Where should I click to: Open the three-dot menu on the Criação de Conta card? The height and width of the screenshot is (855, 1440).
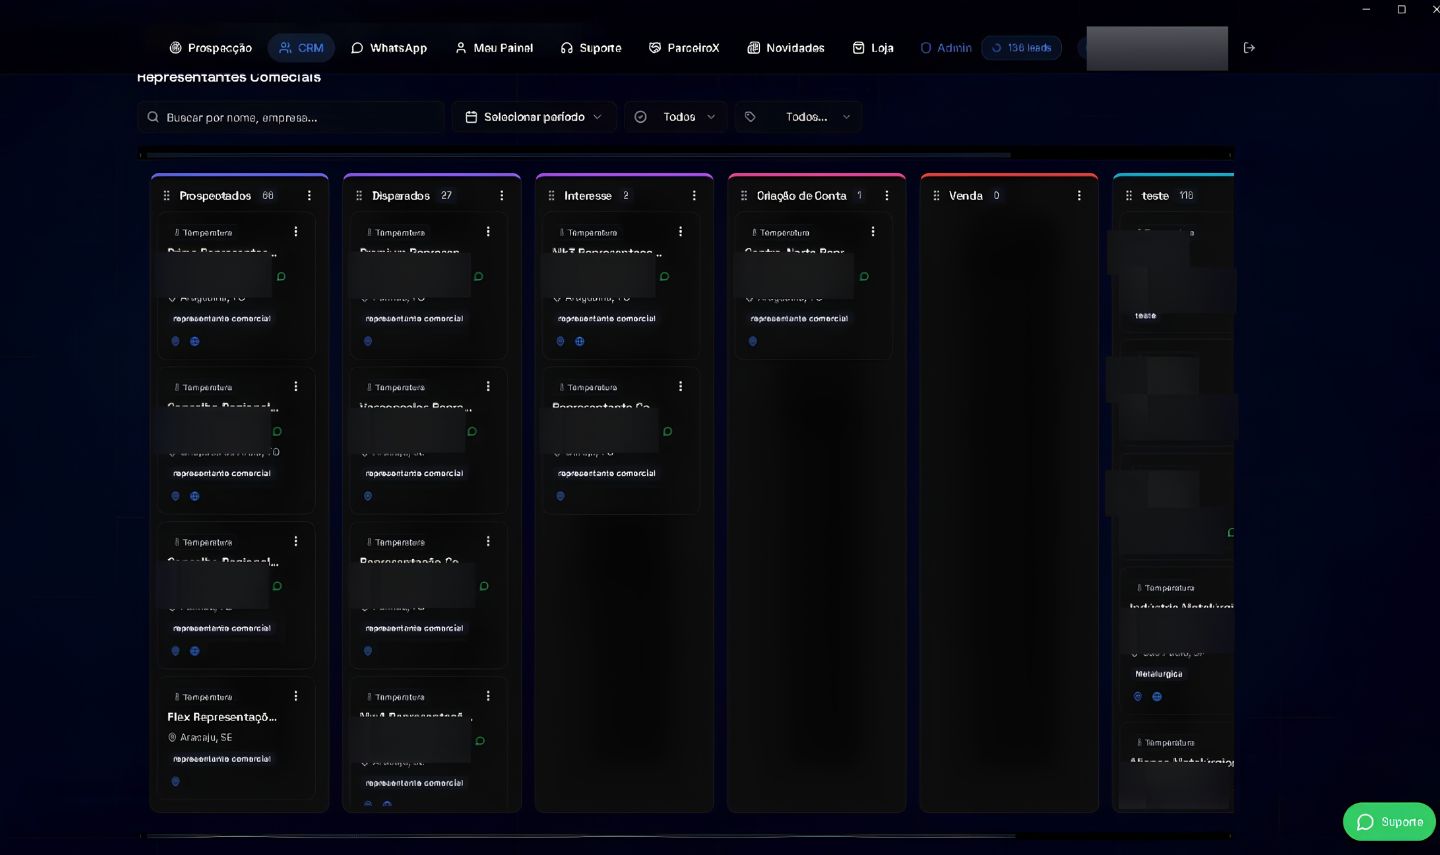coord(873,232)
